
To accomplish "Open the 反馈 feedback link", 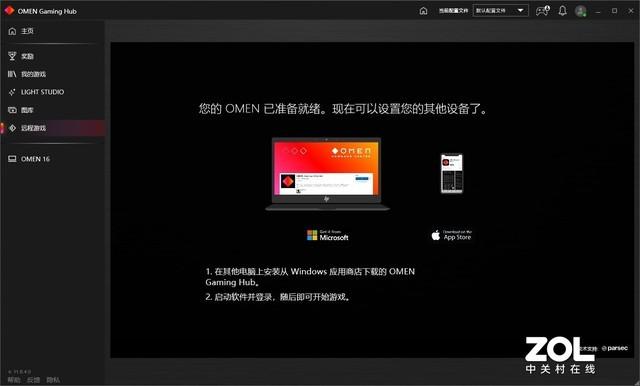I will coord(33,380).
